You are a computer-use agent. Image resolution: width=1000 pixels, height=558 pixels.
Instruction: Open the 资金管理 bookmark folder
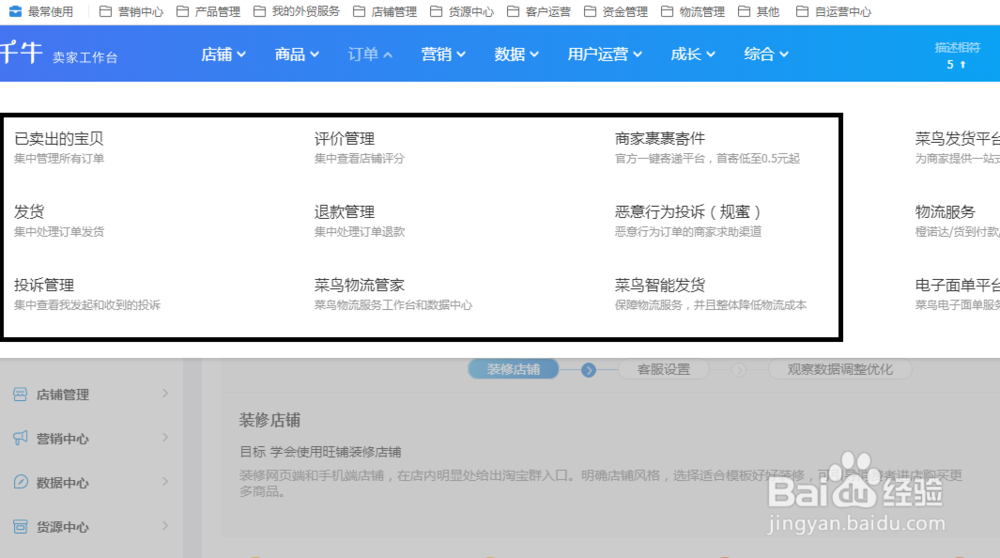tap(615, 11)
